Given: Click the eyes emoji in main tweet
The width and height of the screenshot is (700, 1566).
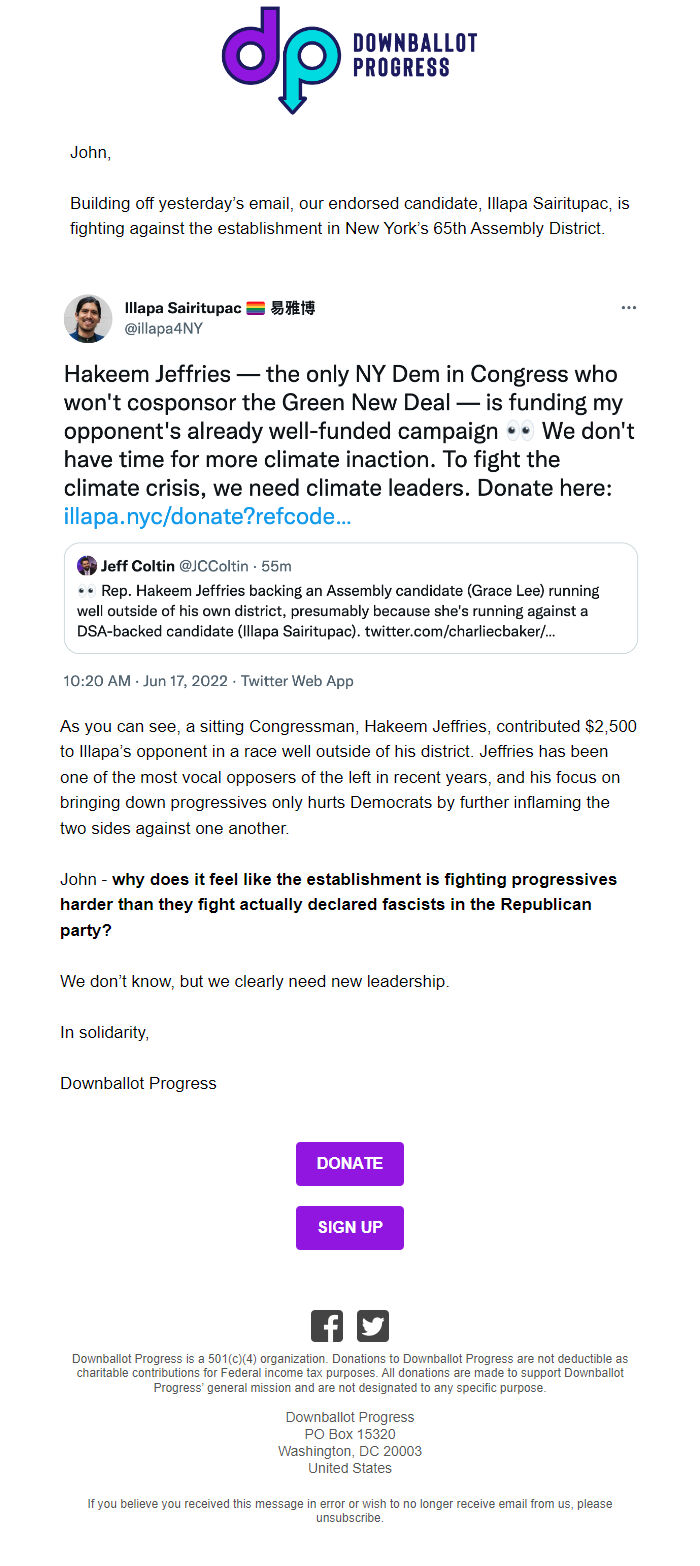Looking at the screenshot, I should click(x=521, y=432).
